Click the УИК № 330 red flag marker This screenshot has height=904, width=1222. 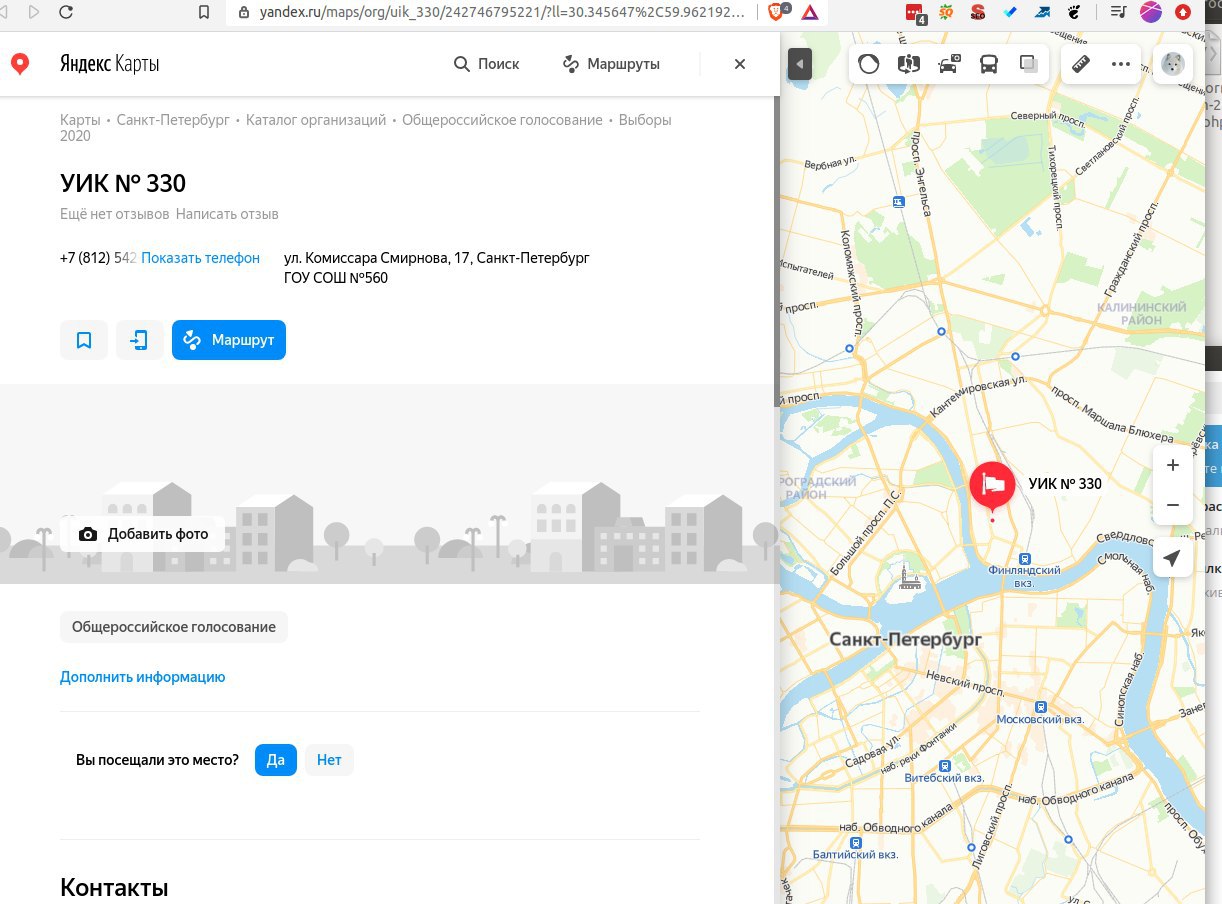[x=991, y=487]
